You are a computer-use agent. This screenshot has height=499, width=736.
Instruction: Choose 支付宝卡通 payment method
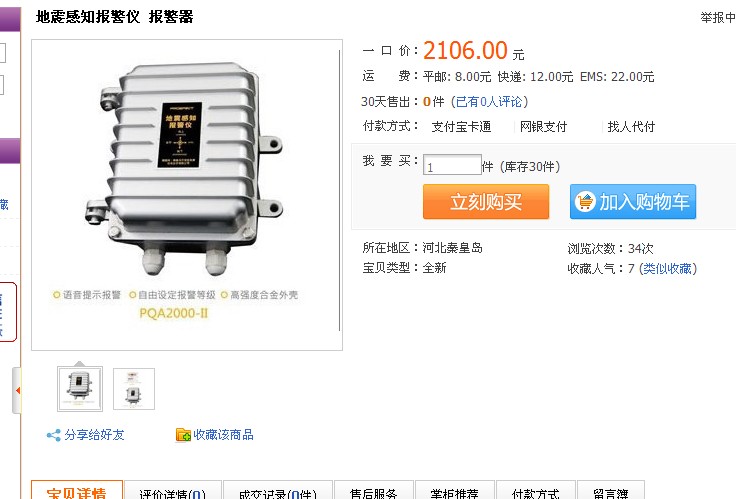461,127
